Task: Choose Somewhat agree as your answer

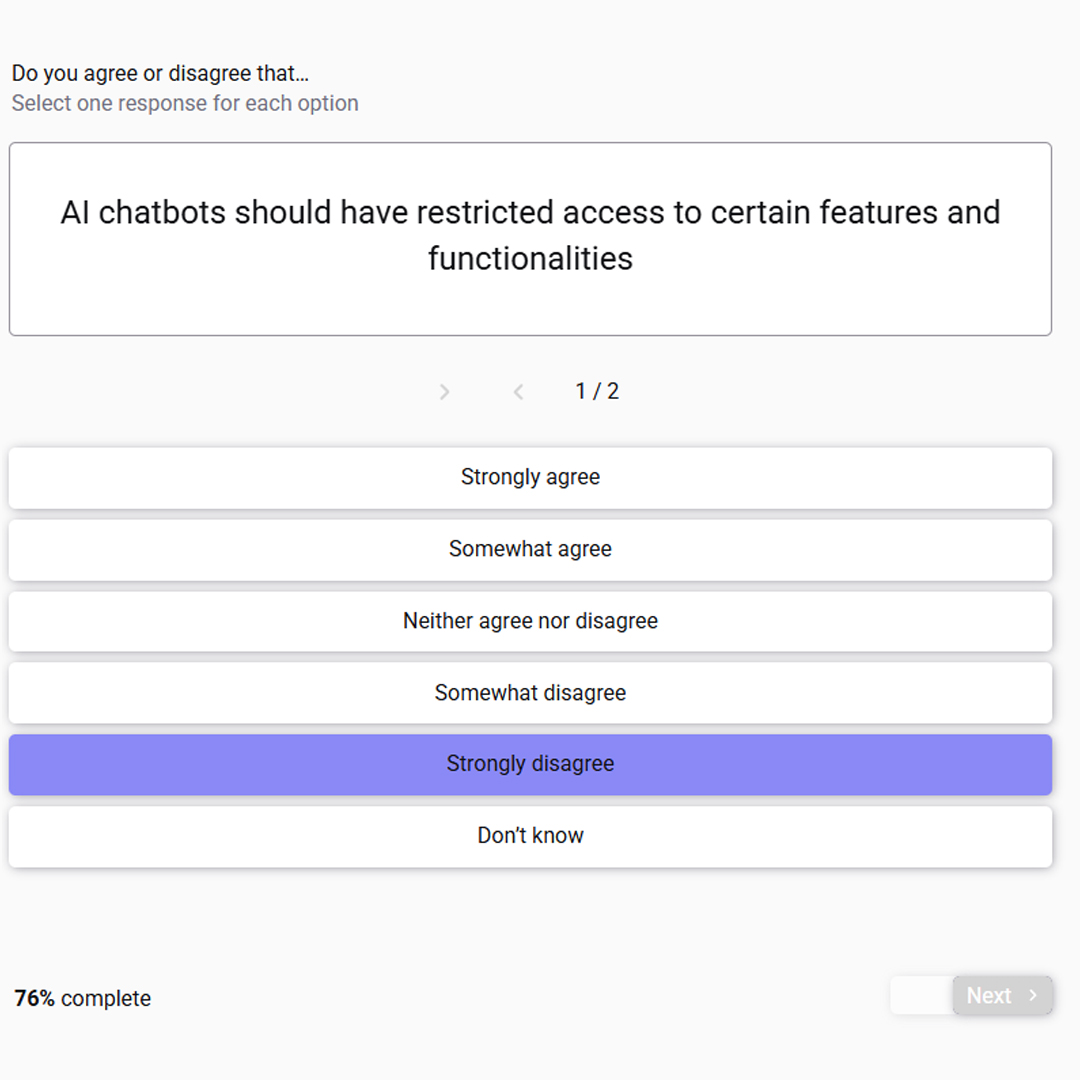Action: tap(530, 550)
